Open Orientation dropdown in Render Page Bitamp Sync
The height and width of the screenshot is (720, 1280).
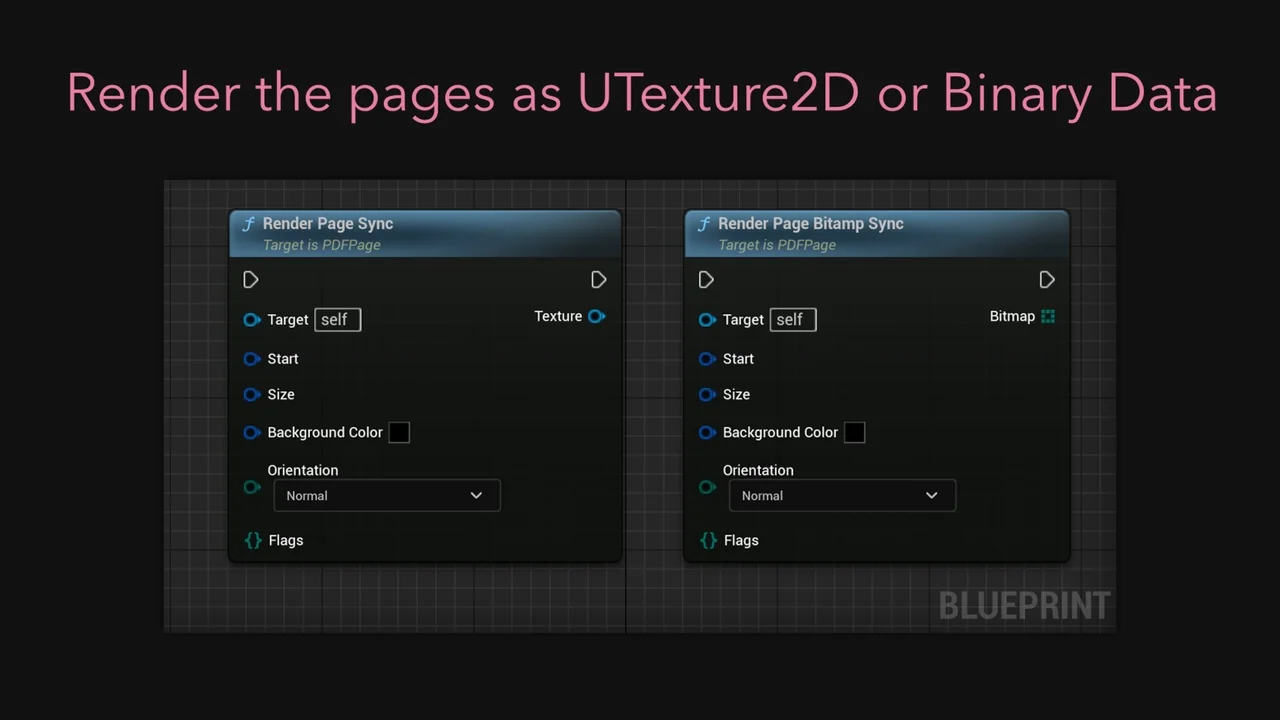tap(842, 496)
